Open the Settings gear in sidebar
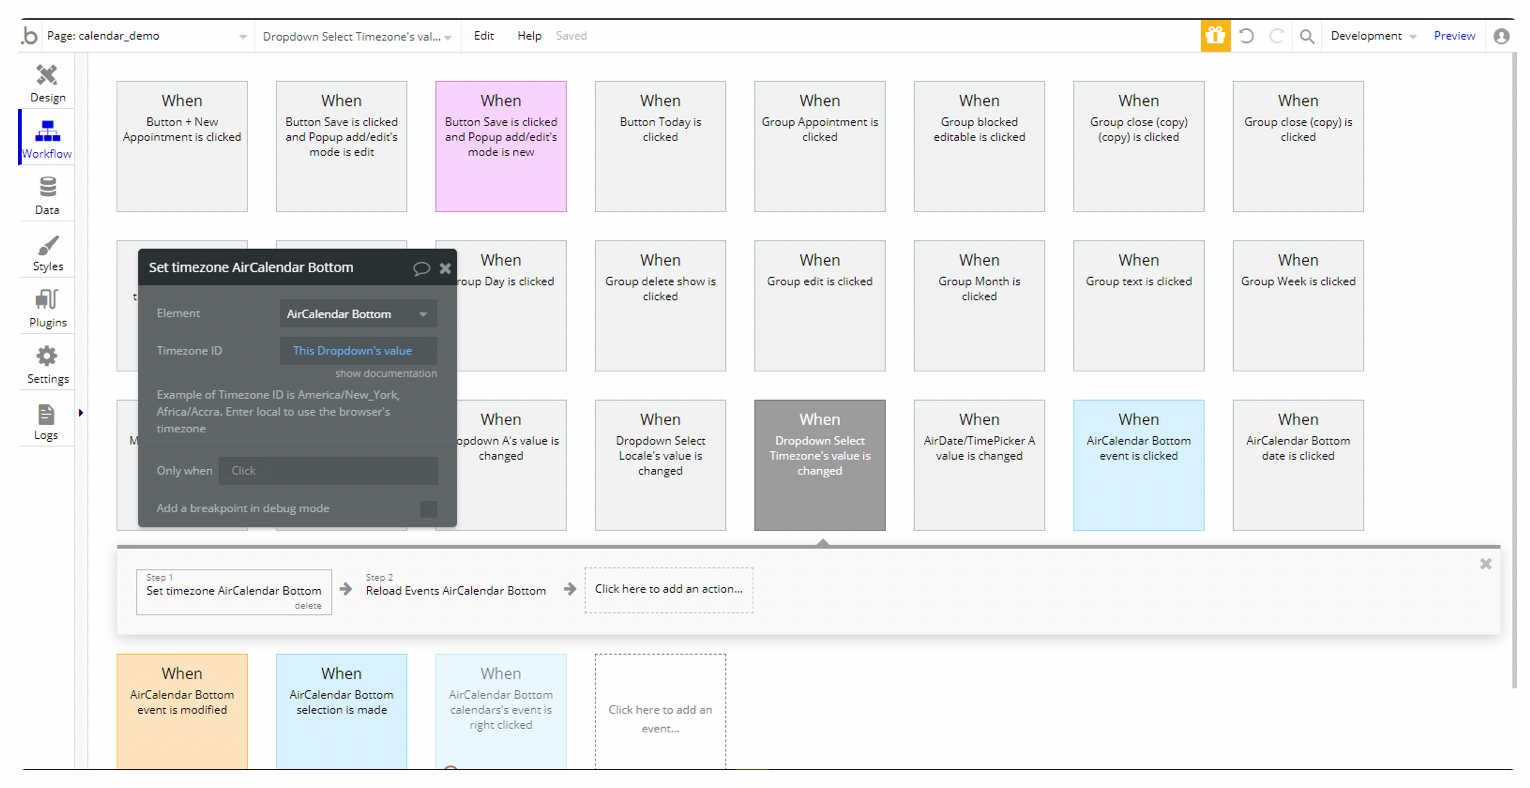 tap(47, 356)
